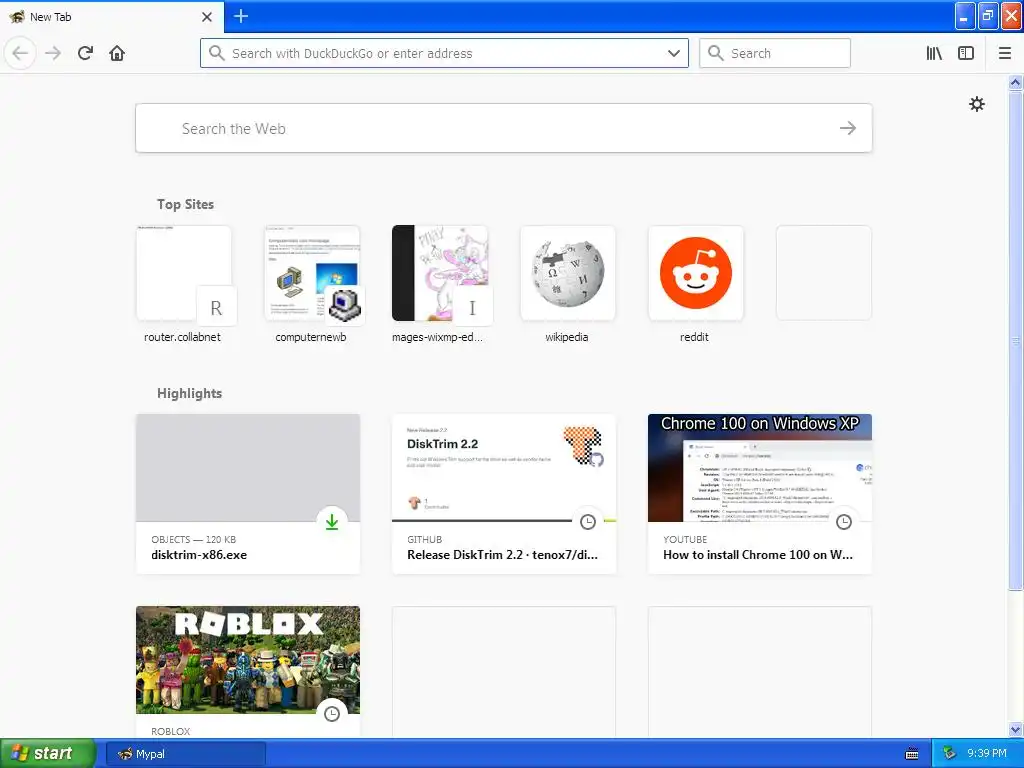Open Release DiskTrim 2.2 GitHub link
The image size is (1024, 768).
[x=502, y=555]
